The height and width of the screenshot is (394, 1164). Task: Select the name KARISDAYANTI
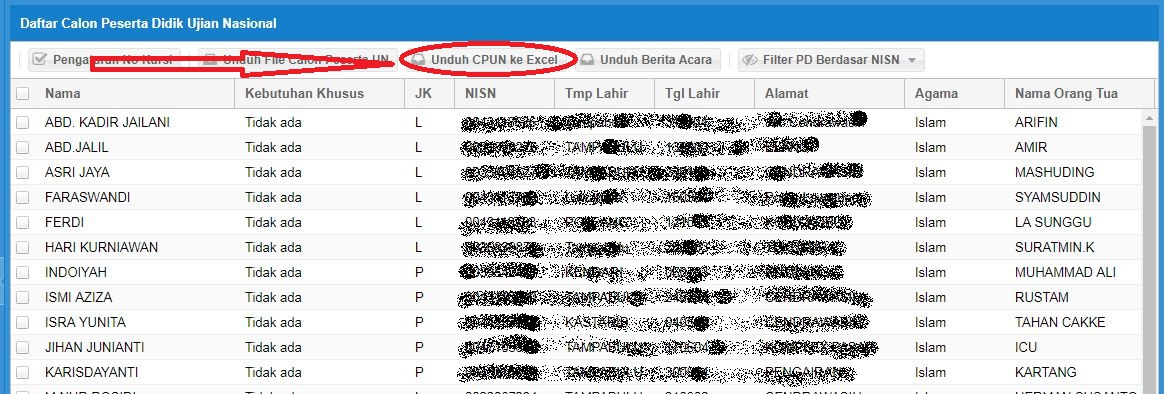91,372
